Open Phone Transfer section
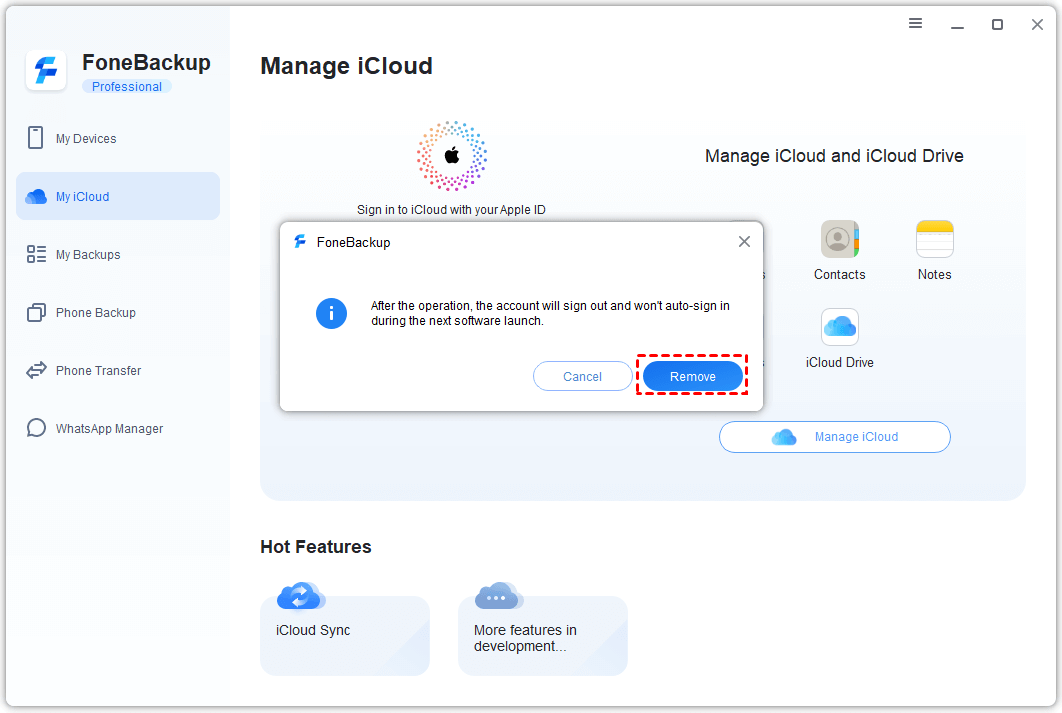The width and height of the screenshot is (1062, 713). [98, 371]
